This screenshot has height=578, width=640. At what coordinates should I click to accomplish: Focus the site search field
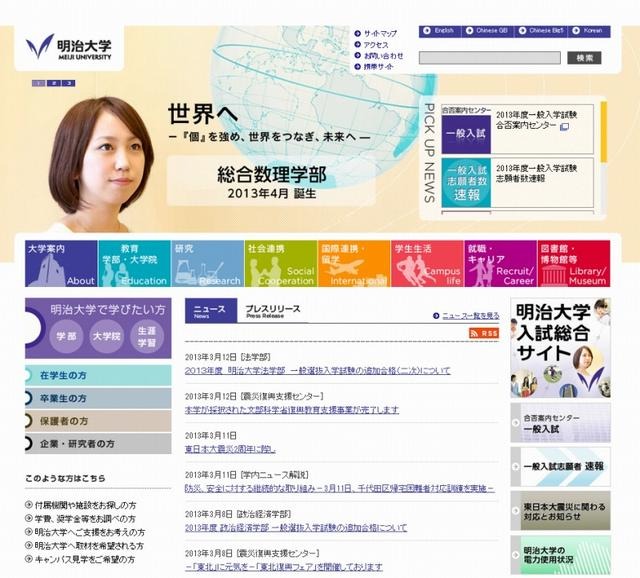click(x=490, y=58)
